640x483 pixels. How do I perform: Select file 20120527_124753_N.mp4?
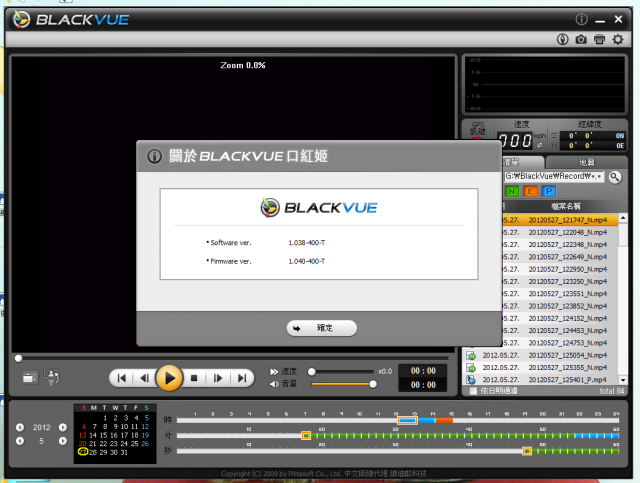coord(560,343)
